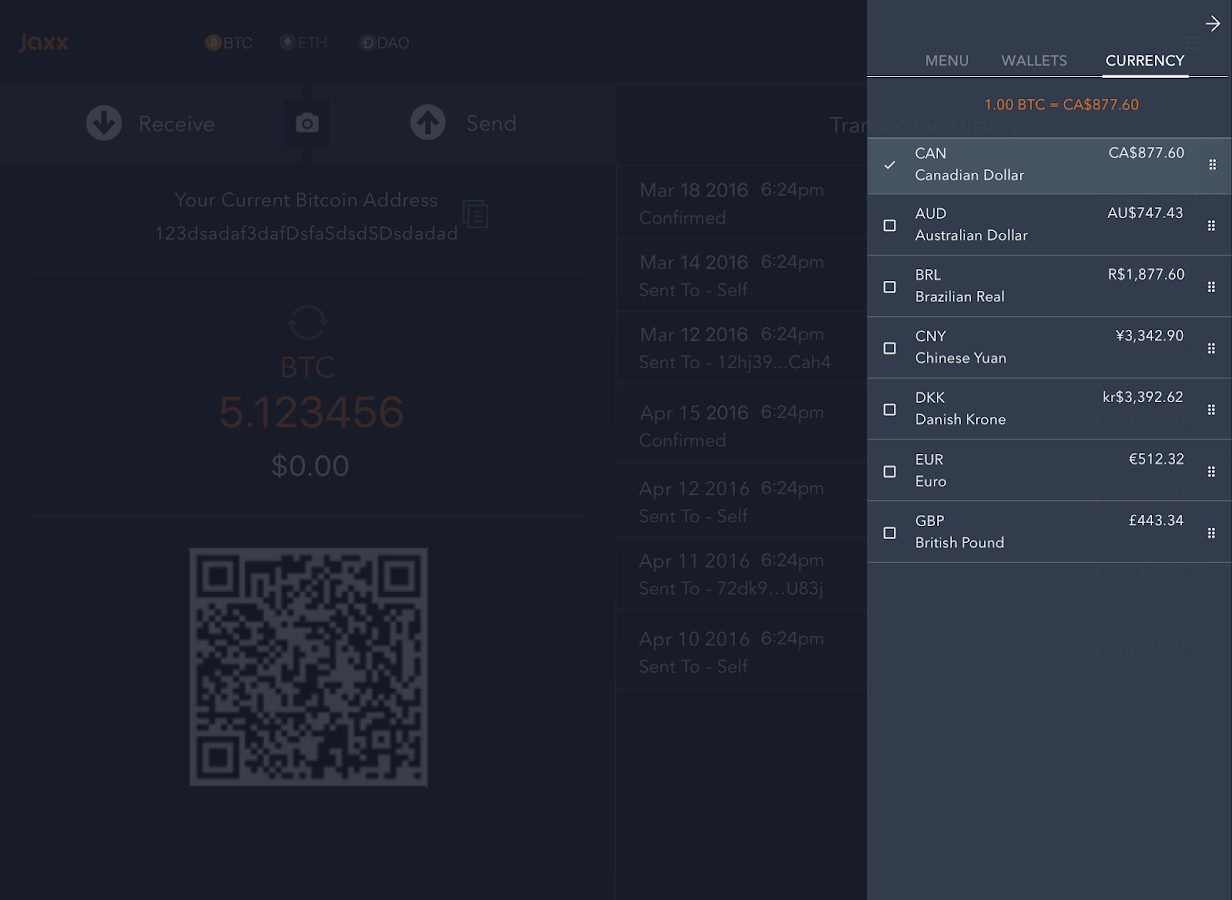Switch to the DAO wallet
The height and width of the screenshot is (900, 1232).
[385, 43]
